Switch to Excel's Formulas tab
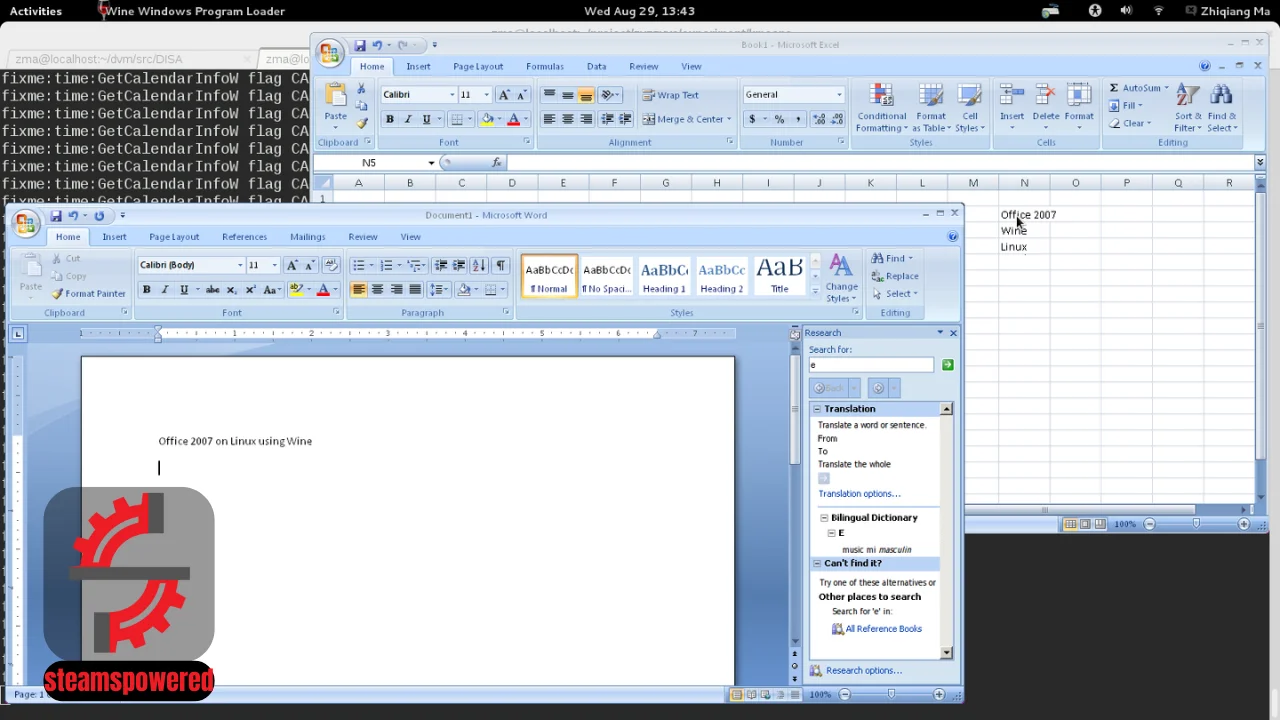The width and height of the screenshot is (1280, 720). pyautogui.click(x=545, y=67)
